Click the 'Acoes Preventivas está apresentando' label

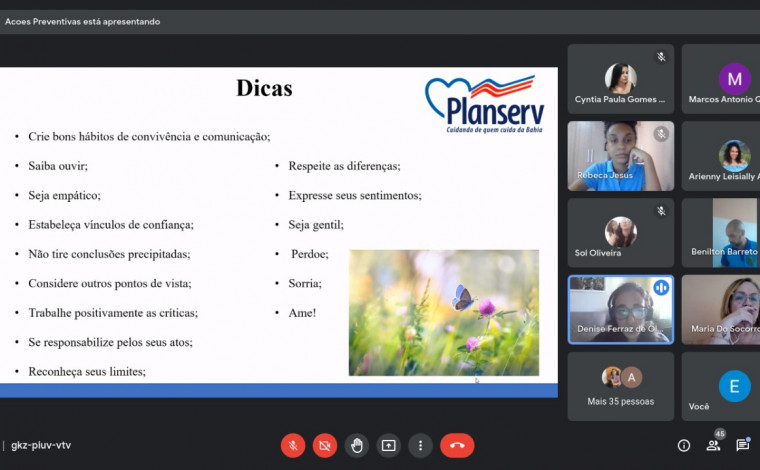[82, 21]
